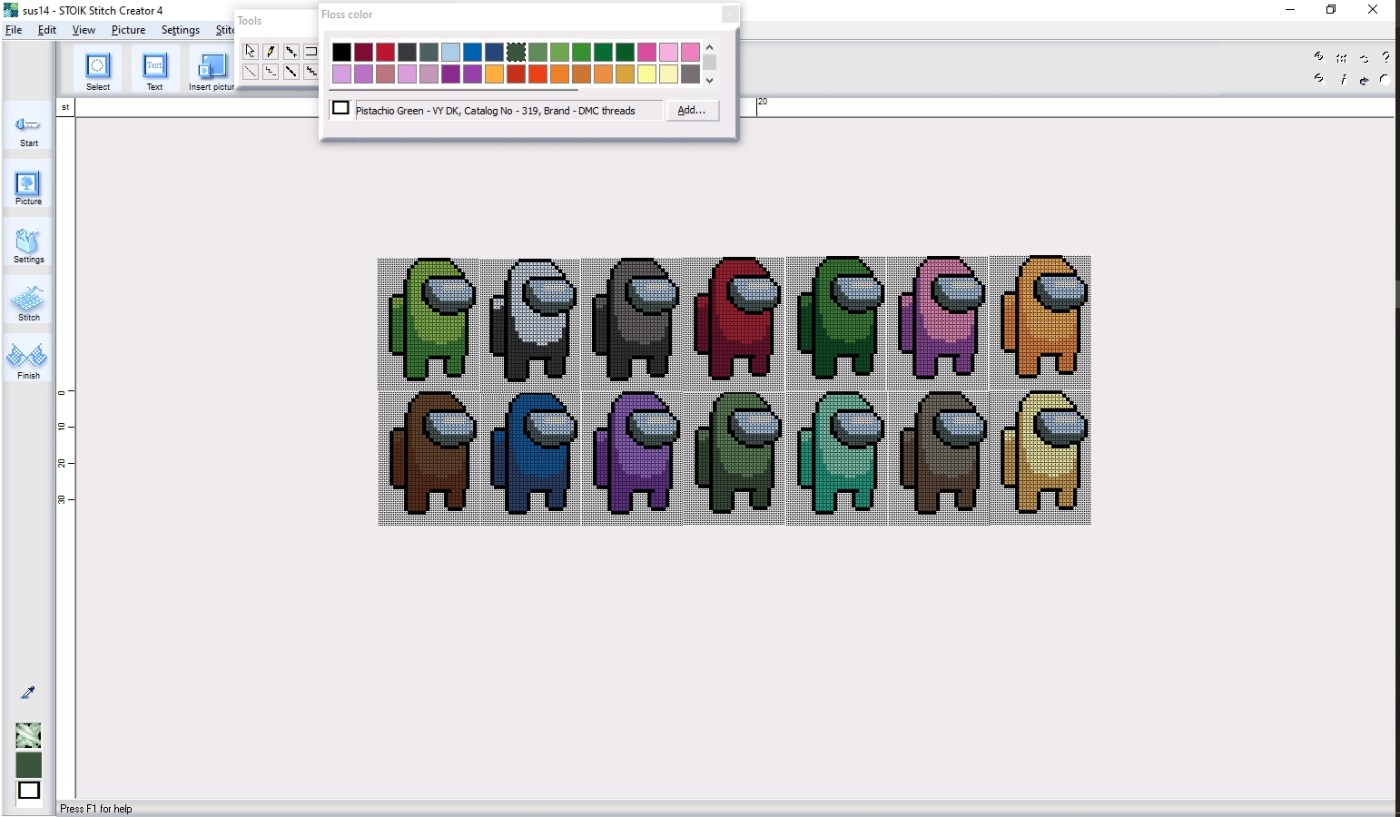Click the Add... button in Floss color
The width and height of the screenshot is (1400, 817).
pyautogui.click(x=692, y=110)
